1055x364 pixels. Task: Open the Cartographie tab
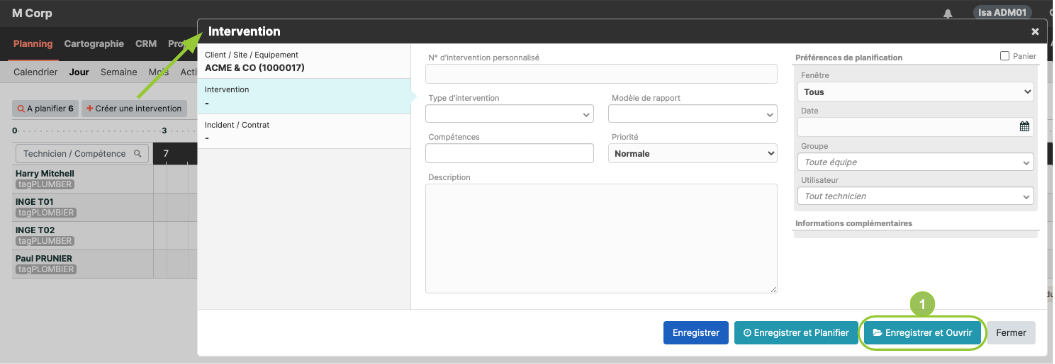[x=94, y=44]
